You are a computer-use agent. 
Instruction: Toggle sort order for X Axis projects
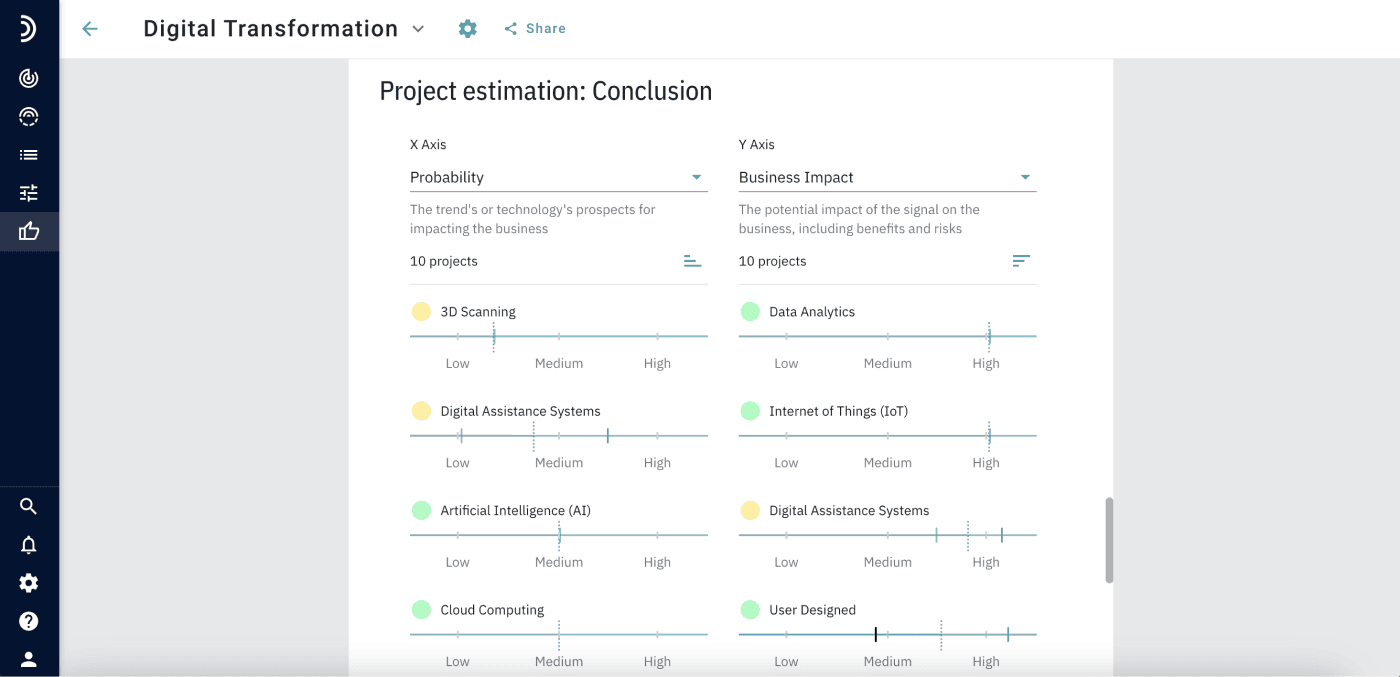(692, 261)
